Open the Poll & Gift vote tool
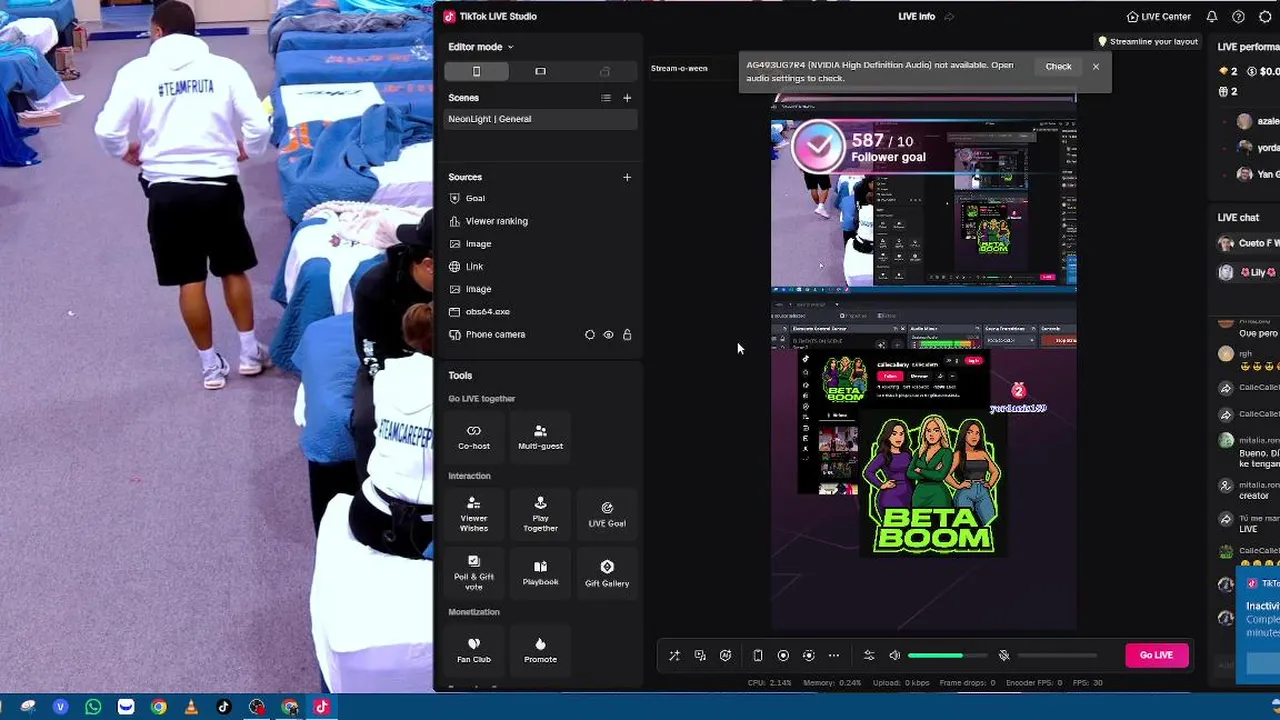Screen dimensions: 1280x720 (474, 573)
